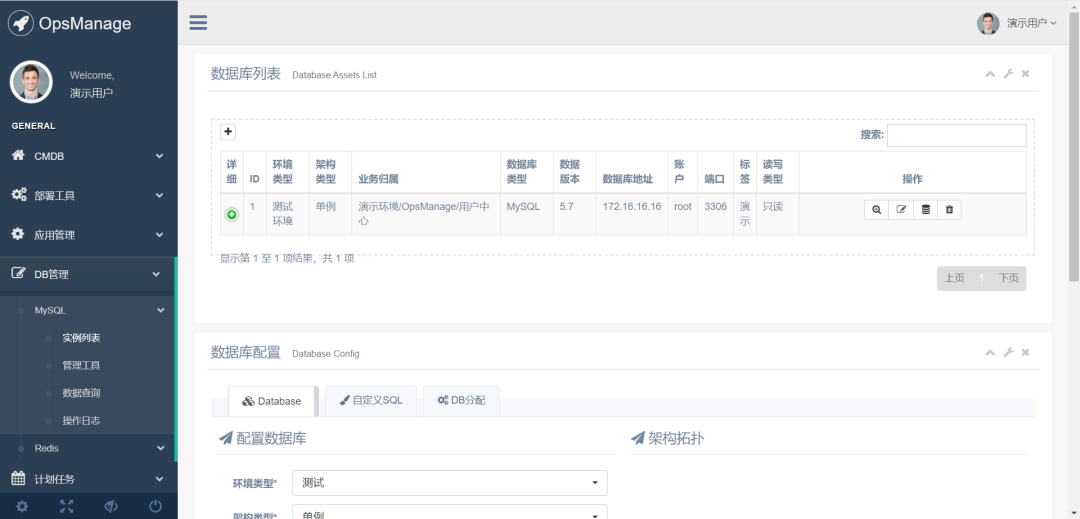This screenshot has height=519, width=1080.
Task: Click the edit pencil icon in database row
Action: pyautogui.click(x=901, y=210)
